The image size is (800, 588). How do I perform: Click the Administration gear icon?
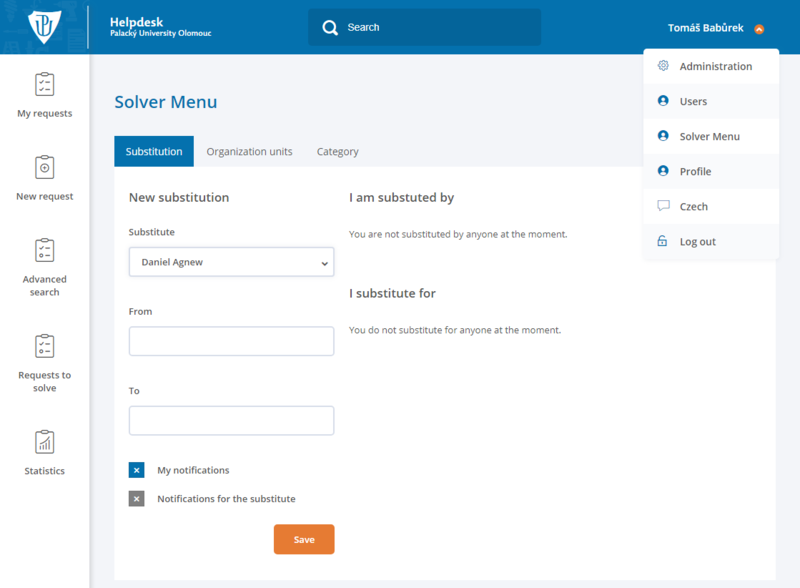663,66
